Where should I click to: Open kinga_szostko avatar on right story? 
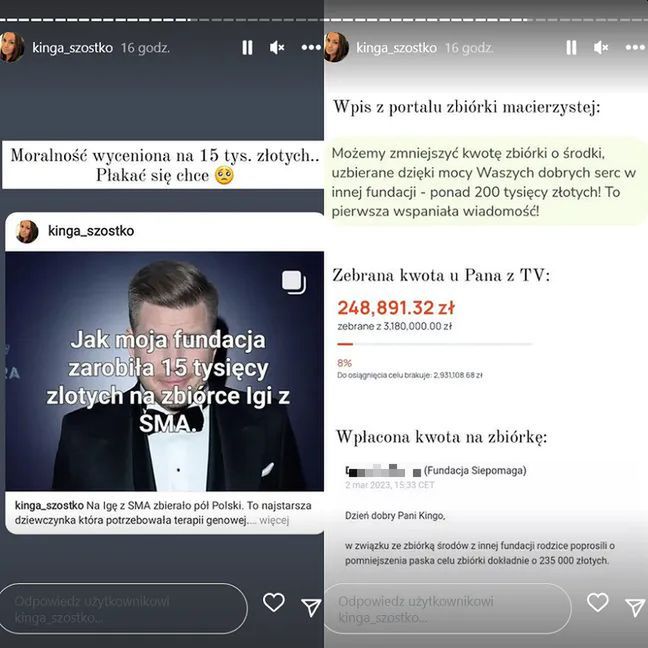click(336, 47)
